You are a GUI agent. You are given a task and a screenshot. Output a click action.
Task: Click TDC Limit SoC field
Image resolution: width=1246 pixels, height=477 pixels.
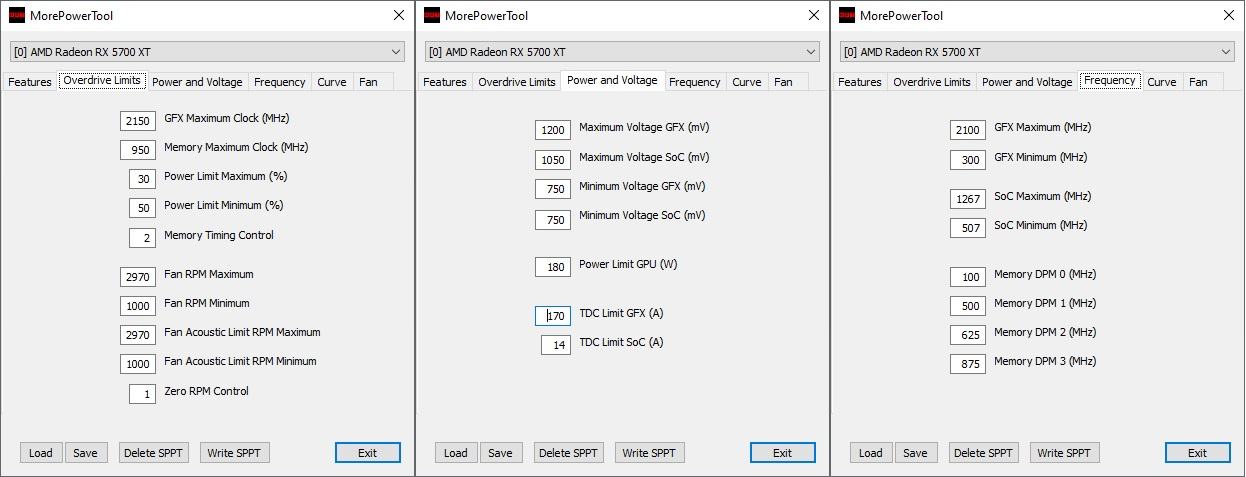coord(556,345)
